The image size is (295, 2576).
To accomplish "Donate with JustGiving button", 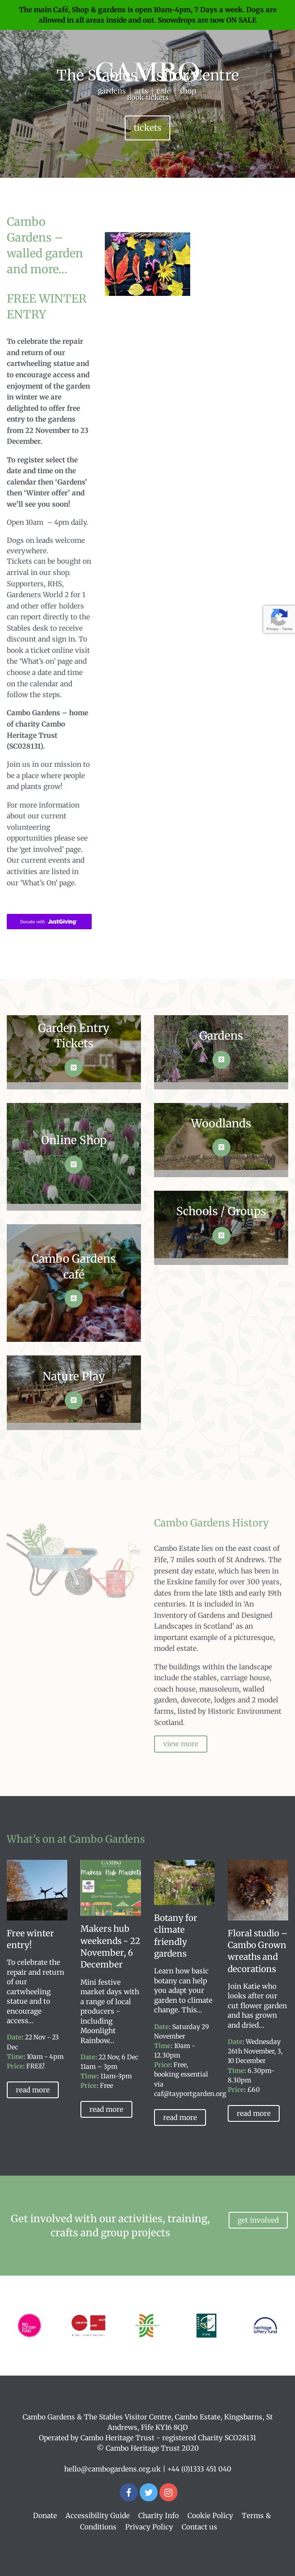I will pos(49,921).
